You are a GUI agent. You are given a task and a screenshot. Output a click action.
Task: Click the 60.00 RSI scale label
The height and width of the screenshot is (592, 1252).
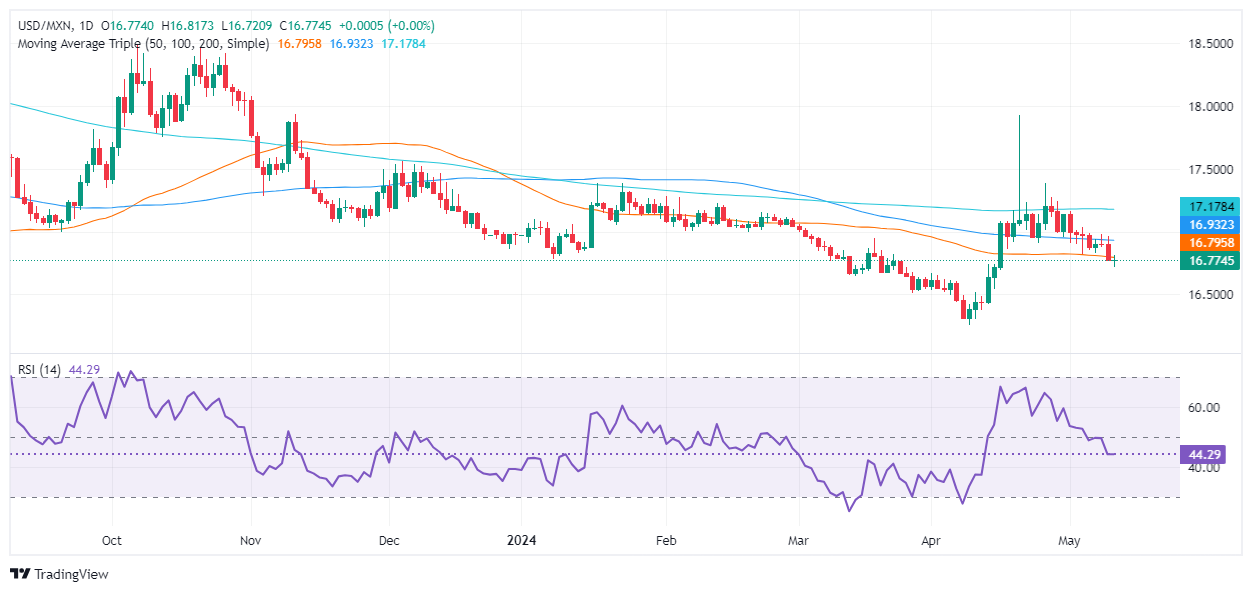[x=1204, y=408]
